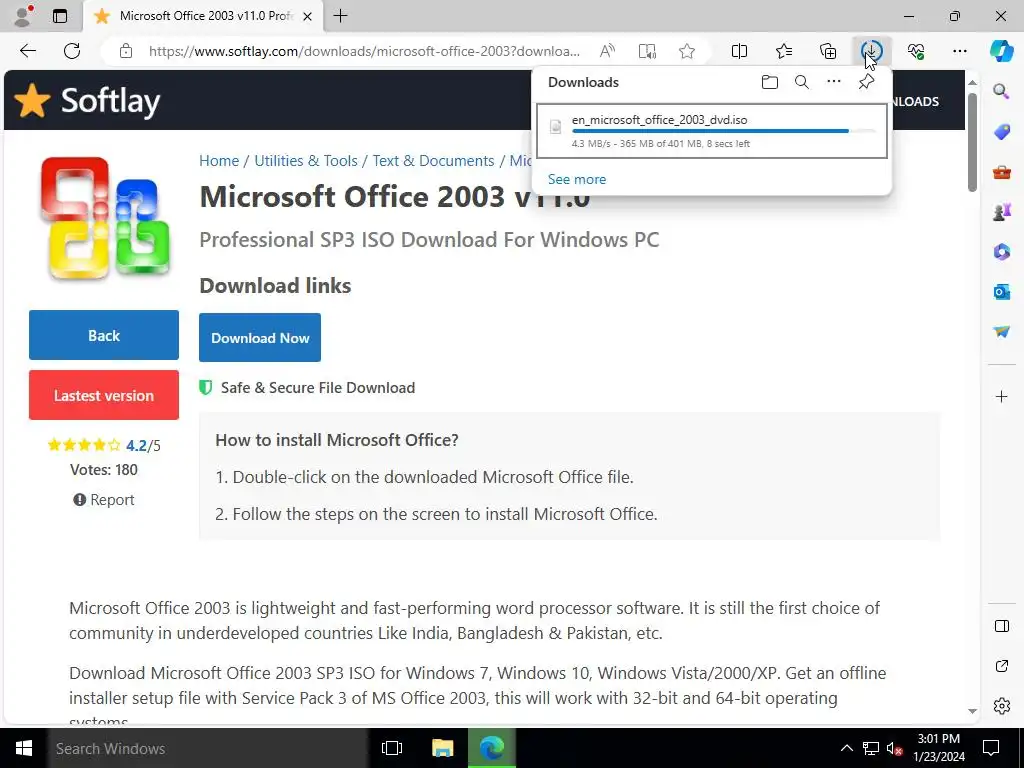Pin the Downloads popup
This screenshot has height=768, width=1024.
866,82
